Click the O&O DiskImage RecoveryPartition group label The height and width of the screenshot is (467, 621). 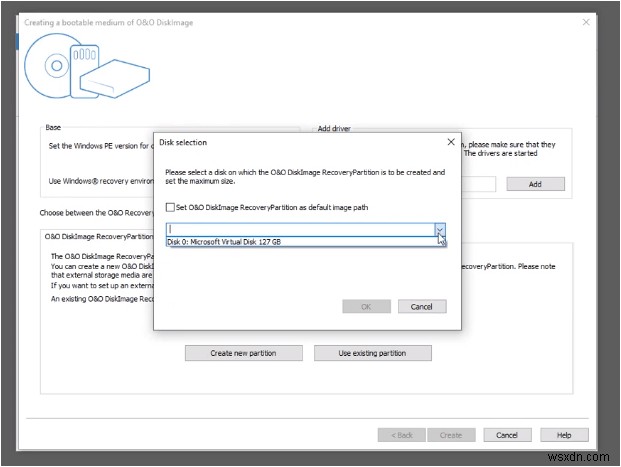[99, 236]
